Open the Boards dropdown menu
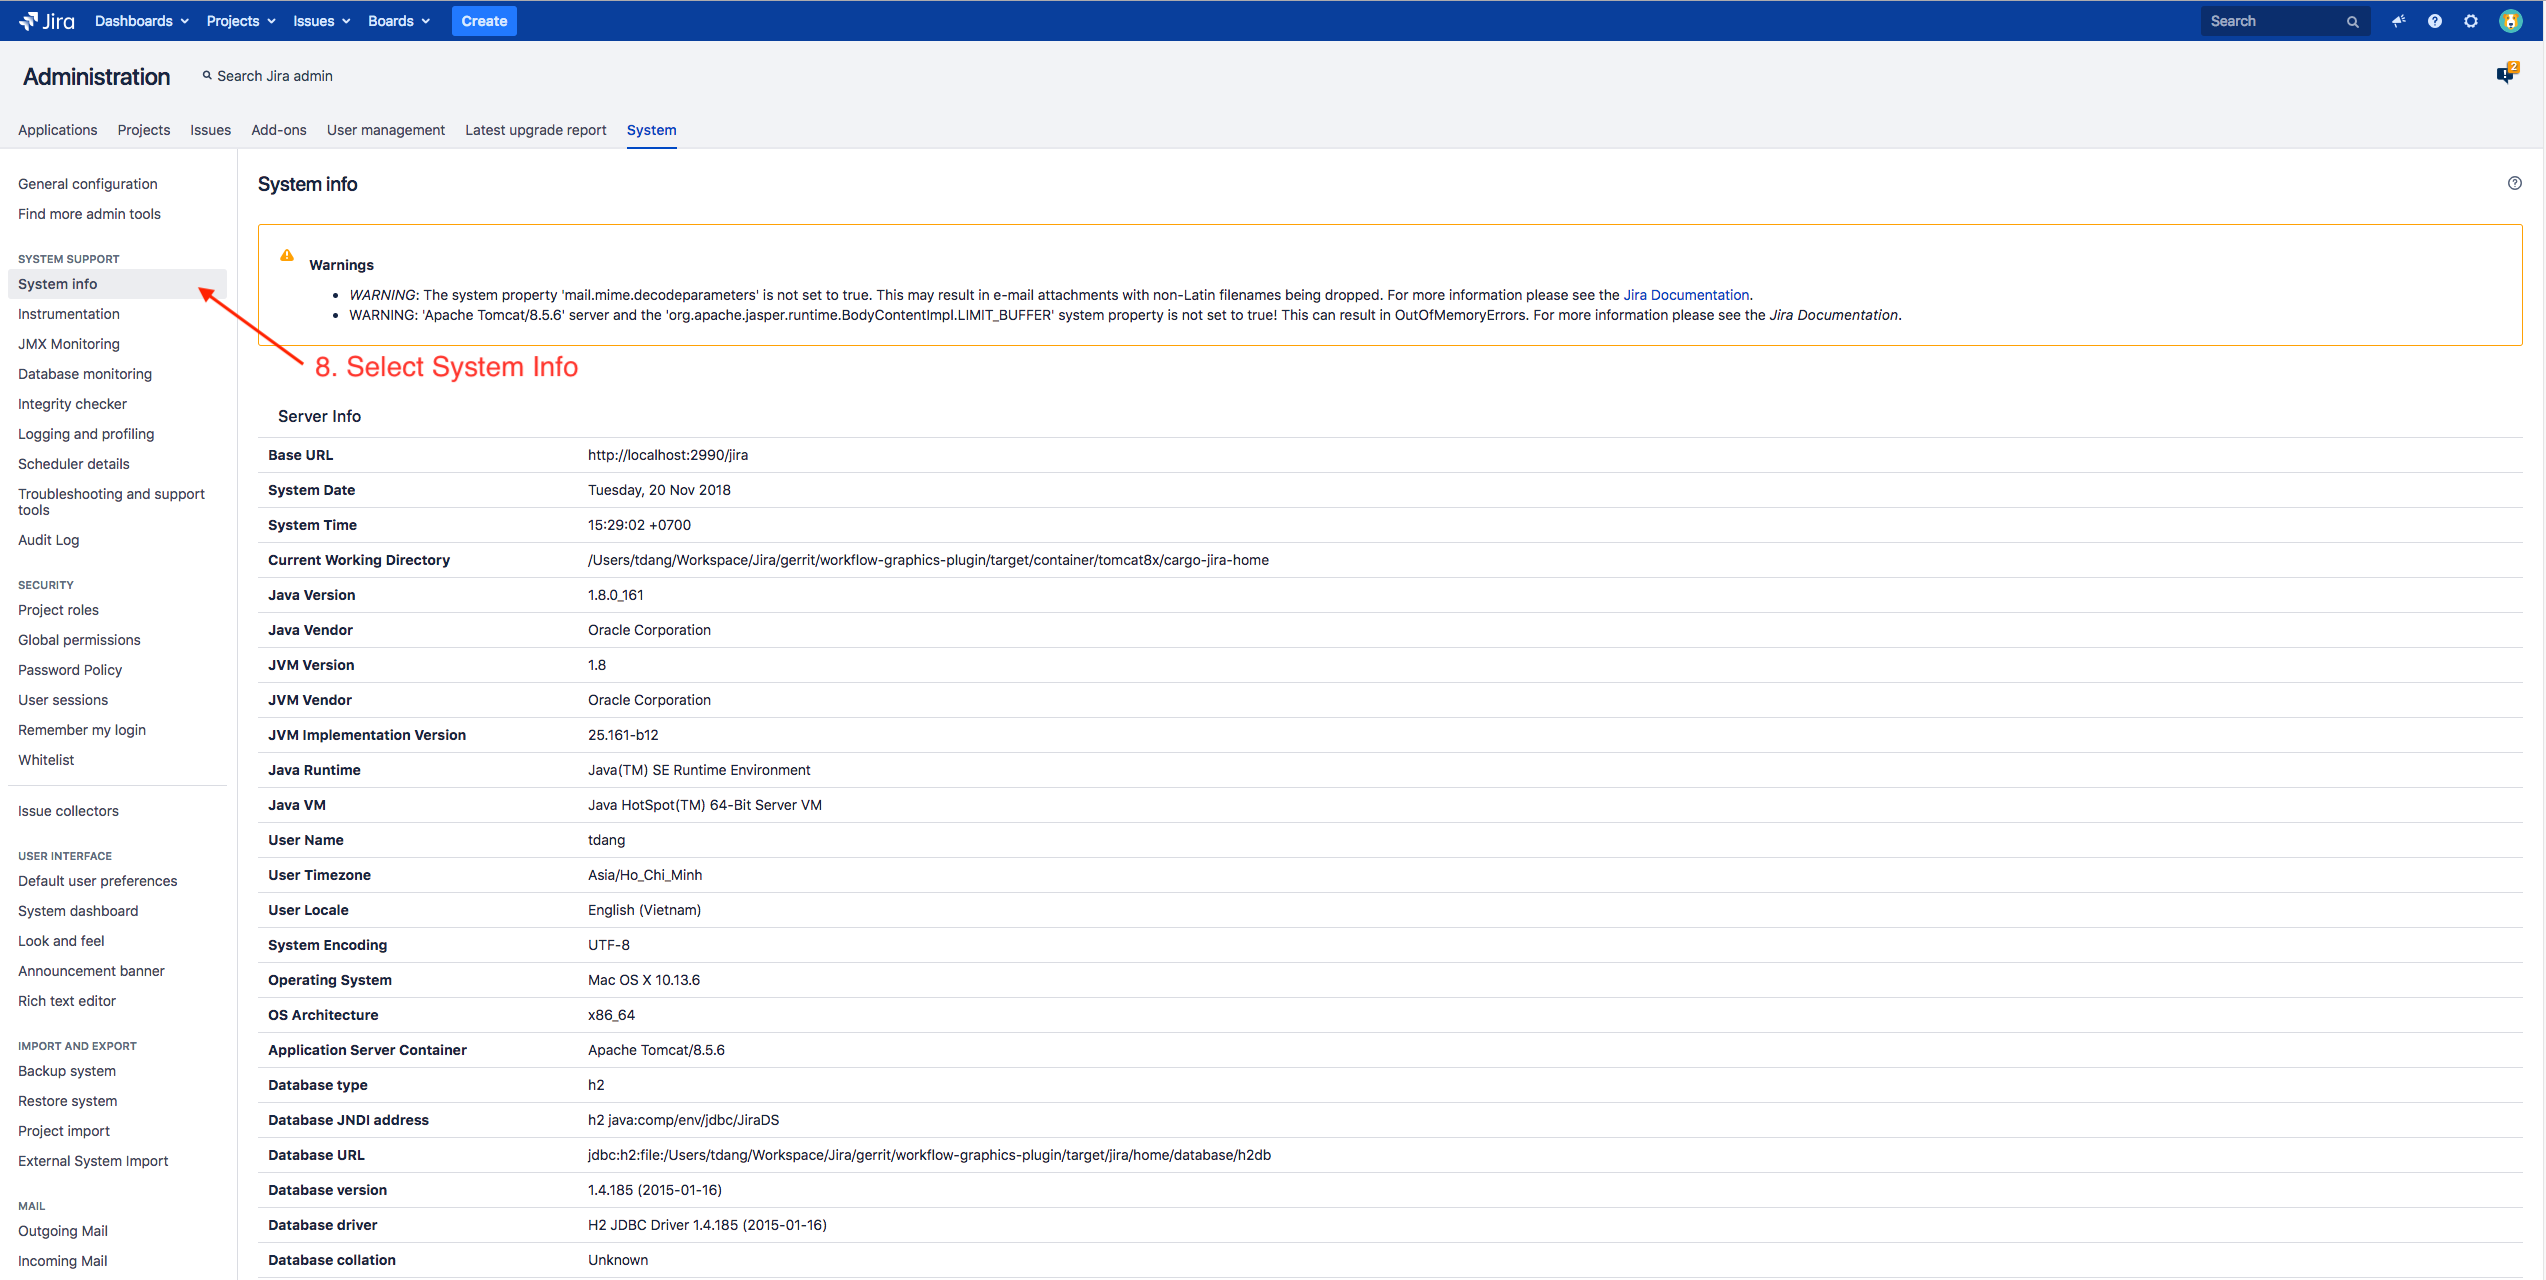The image size is (2546, 1280). (x=398, y=21)
